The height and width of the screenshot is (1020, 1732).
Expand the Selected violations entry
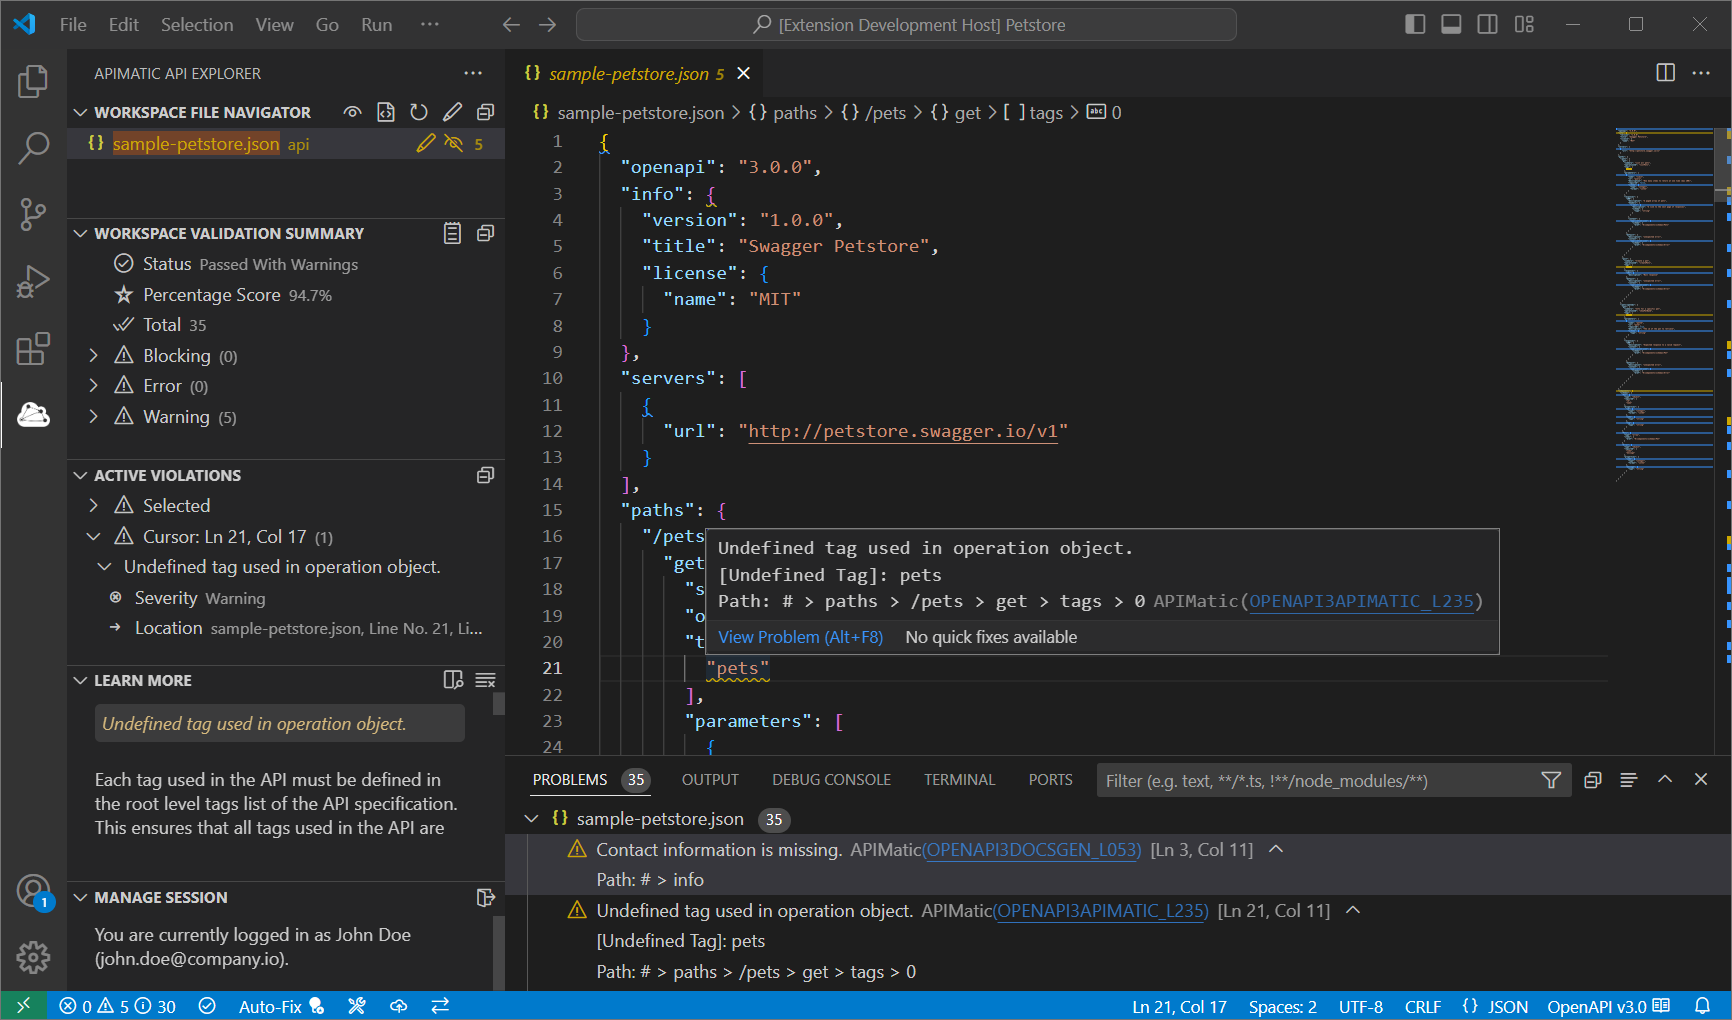click(x=94, y=505)
